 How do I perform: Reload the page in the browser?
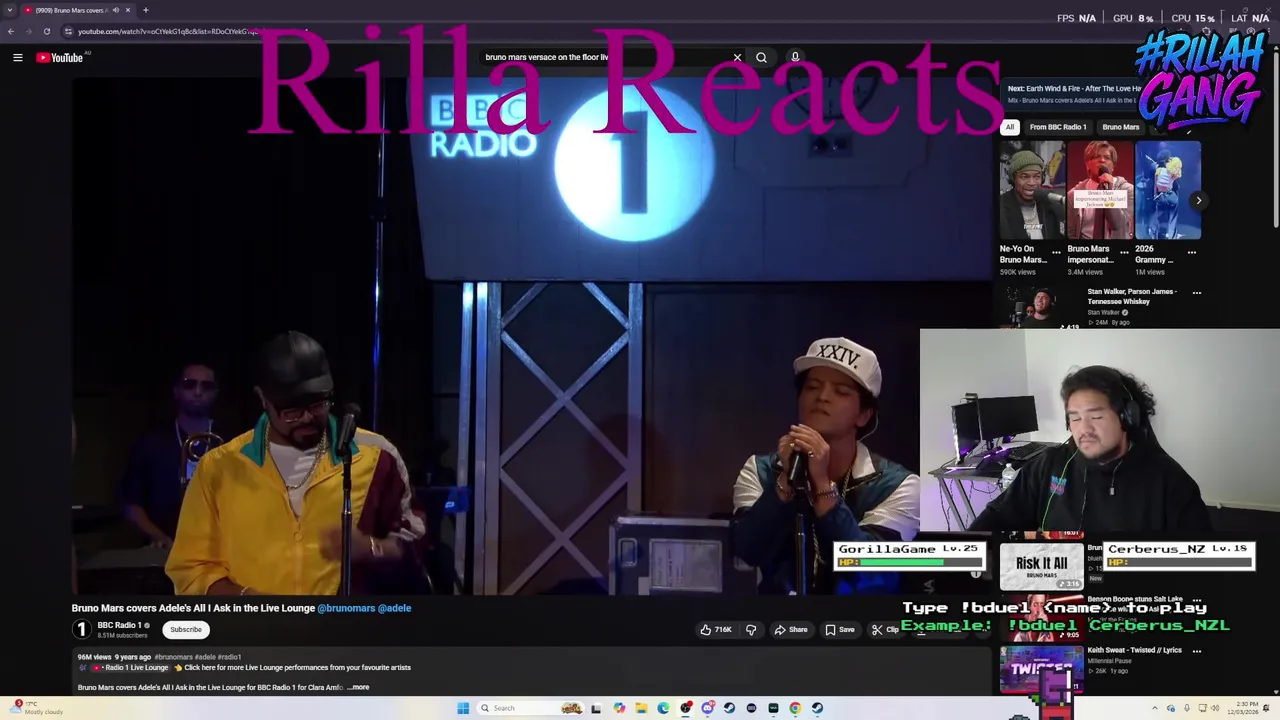pyautogui.click(x=47, y=31)
